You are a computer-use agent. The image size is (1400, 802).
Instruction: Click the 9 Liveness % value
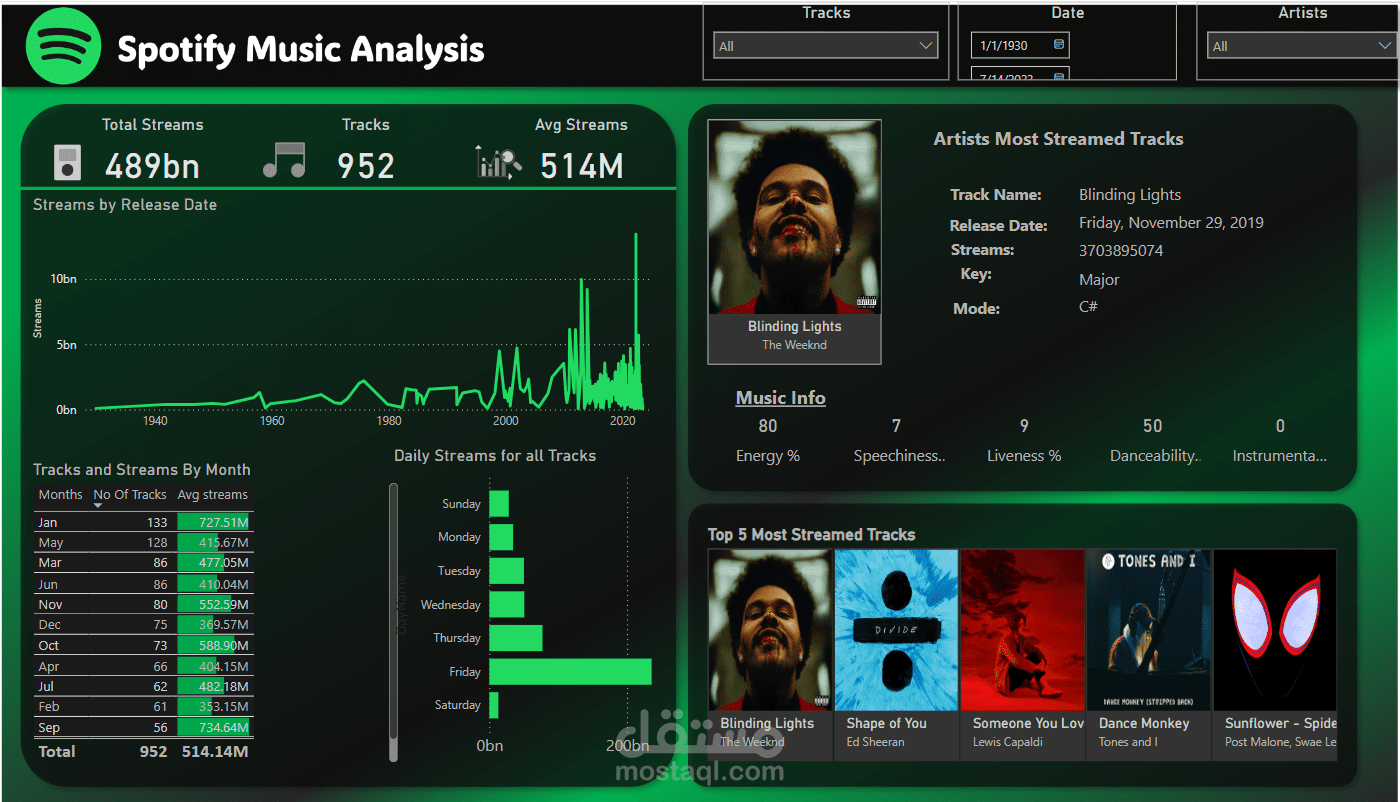click(1024, 426)
